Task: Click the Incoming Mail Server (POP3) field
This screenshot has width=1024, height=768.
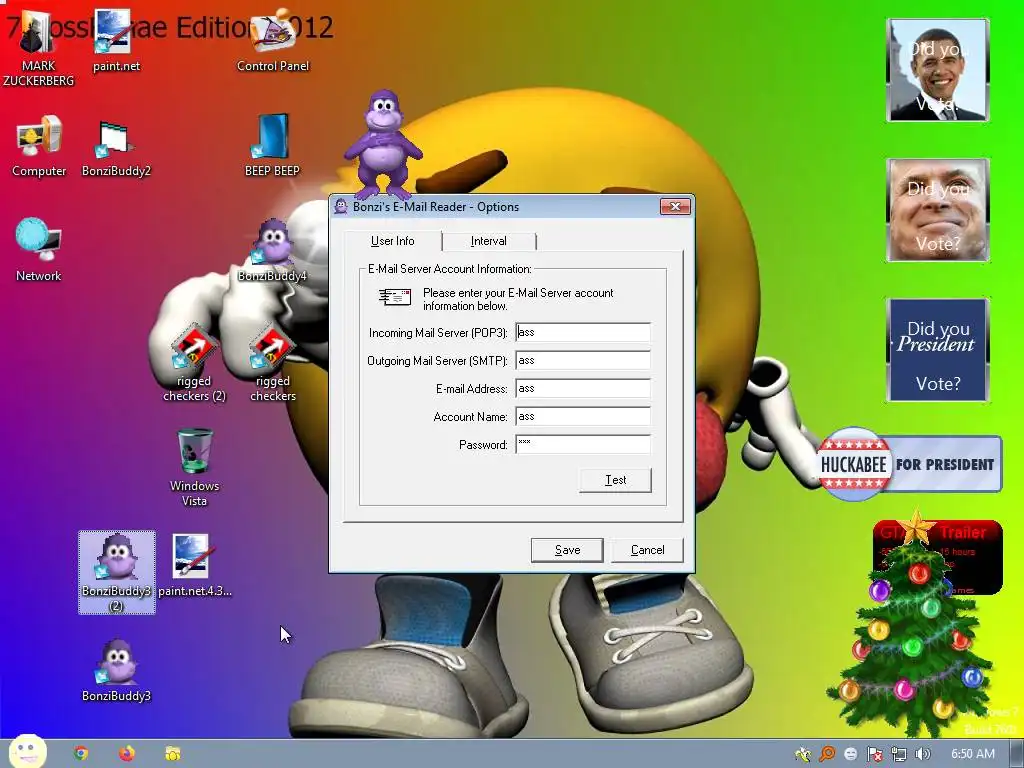Action: pyautogui.click(x=583, y=332)
